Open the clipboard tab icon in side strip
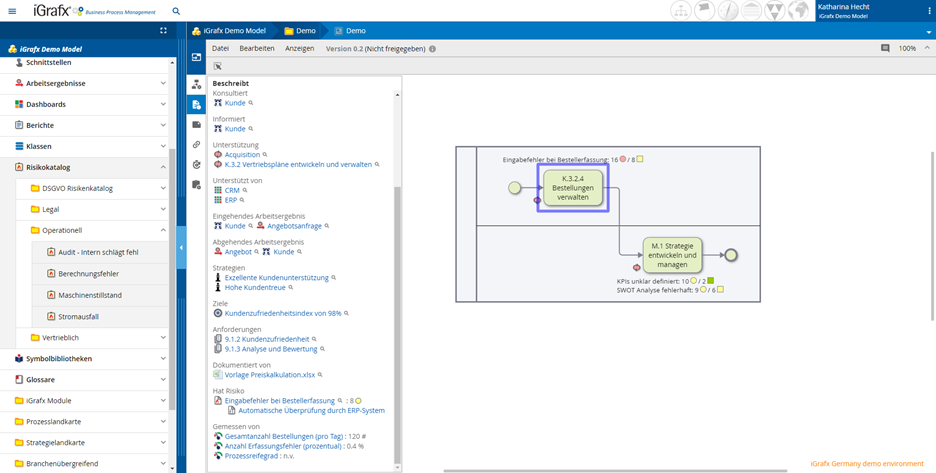Screen dimensions: 936x473 (196, 185)
